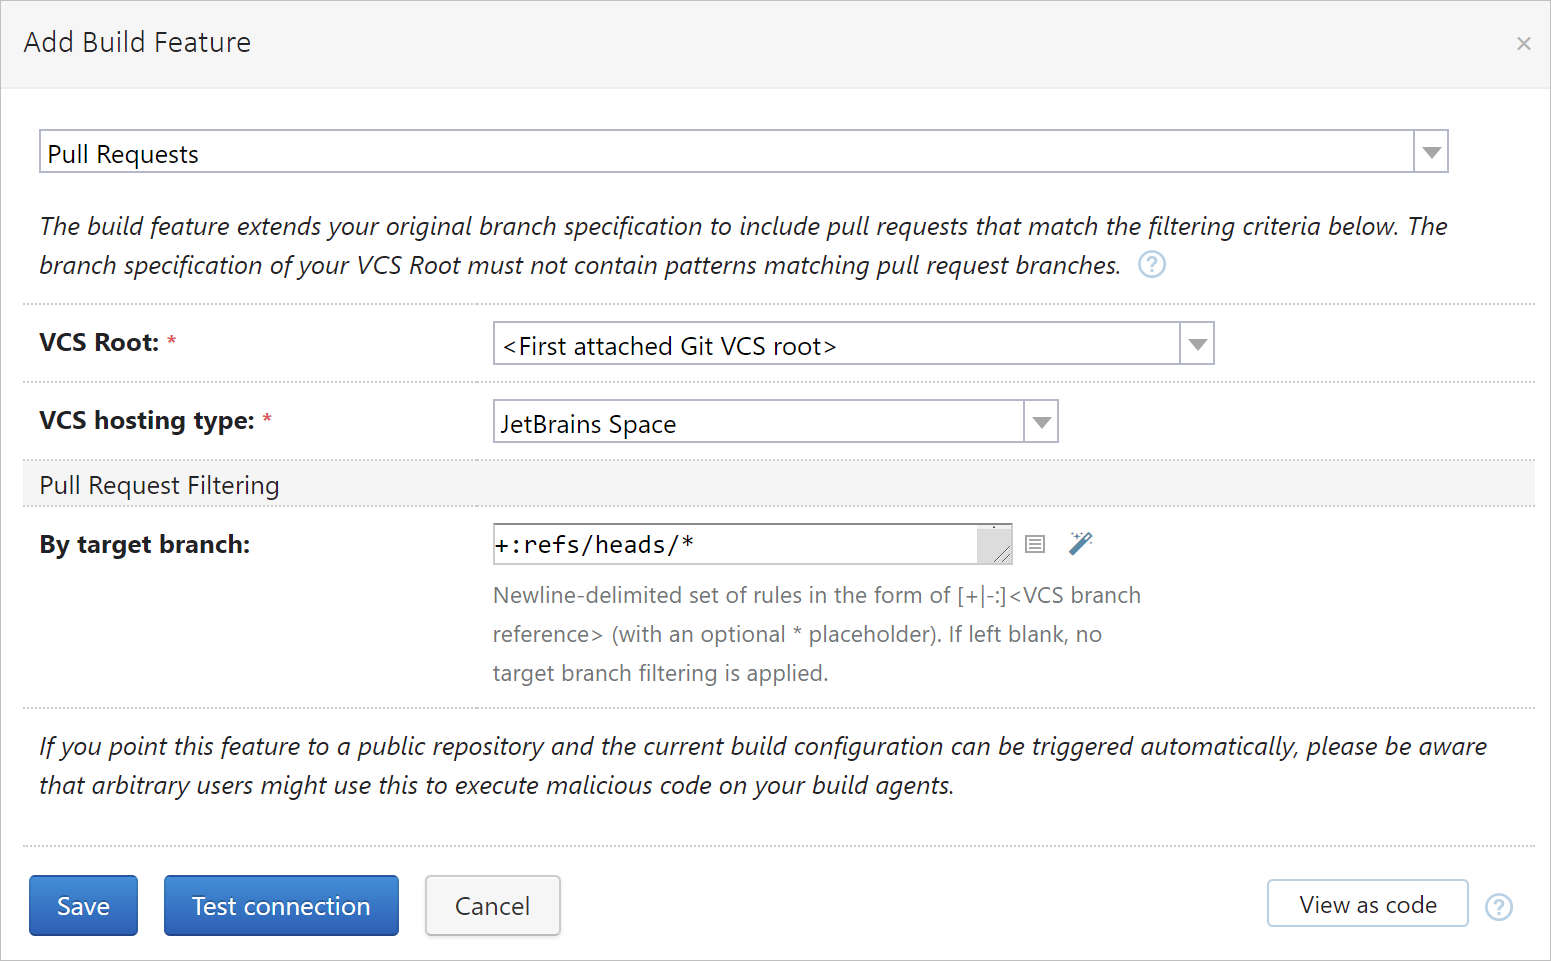
Task: Click the magic wand icon beside target branch
Action: [1080, 543]
